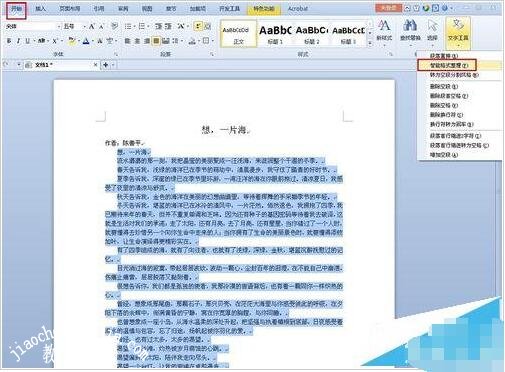Add a new document tab with plus
505x372 pixels.
(106, 65)
